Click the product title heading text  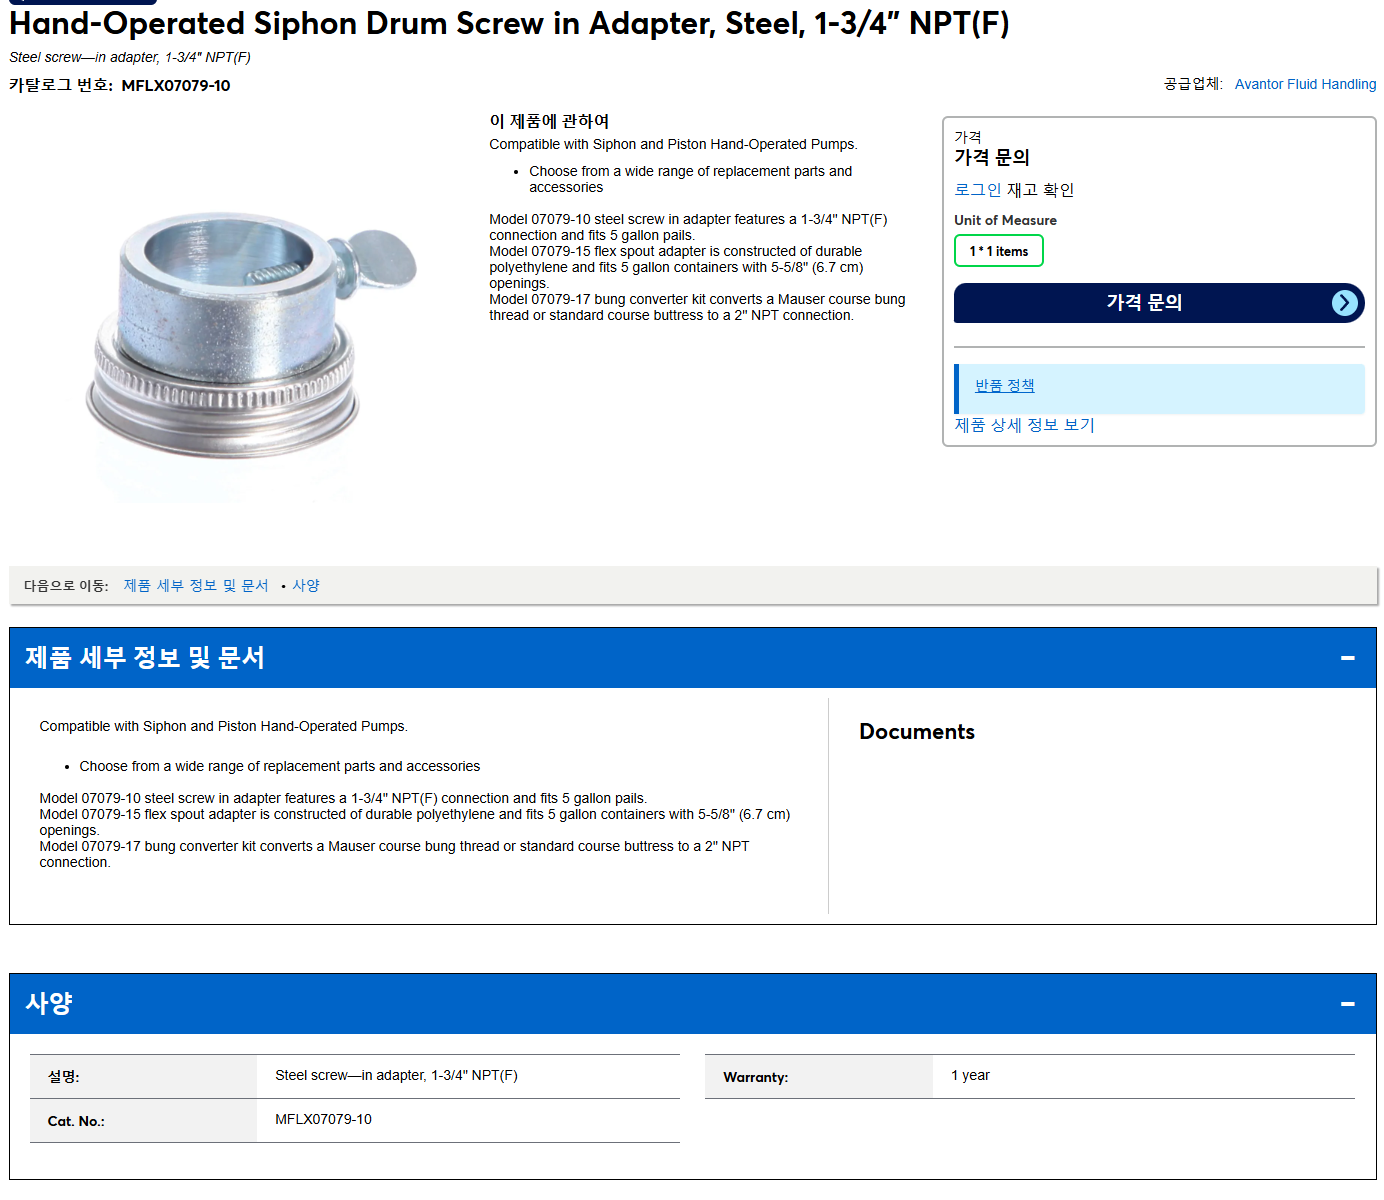click(x=509, y=23)
